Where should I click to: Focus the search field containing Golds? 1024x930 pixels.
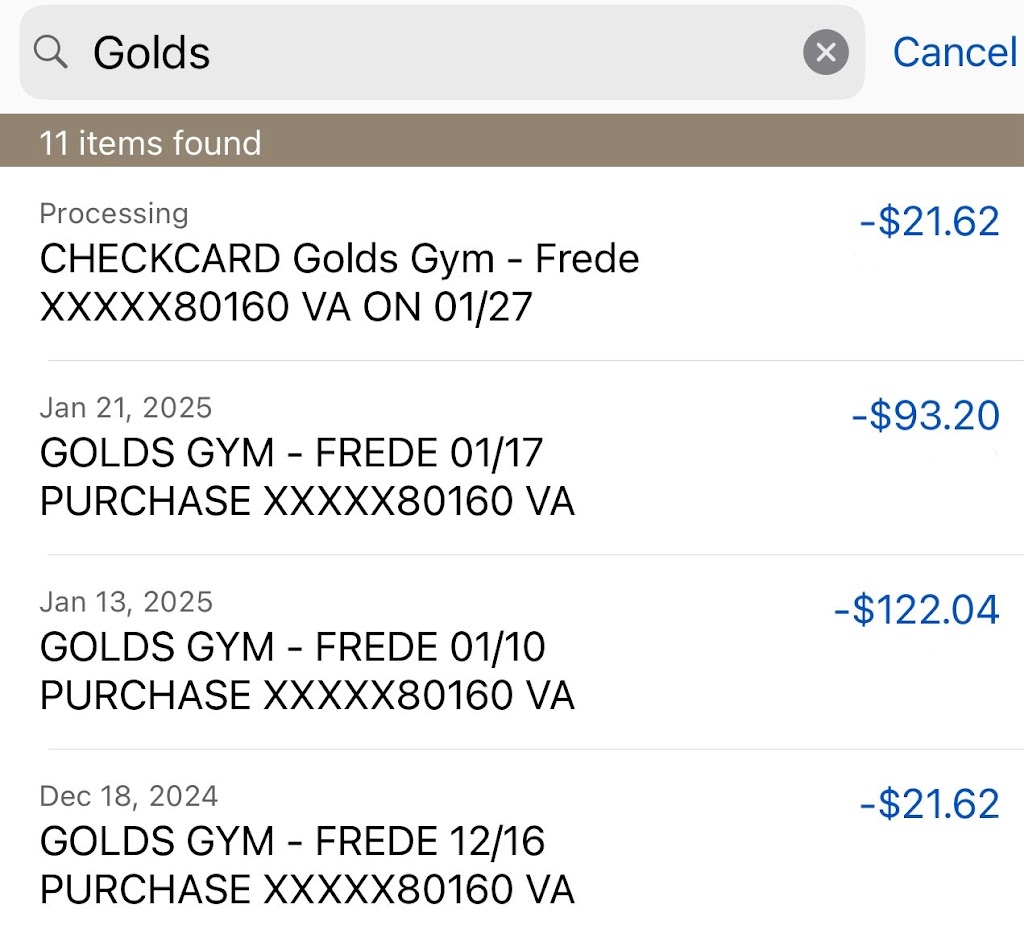(x=440, y=52)
